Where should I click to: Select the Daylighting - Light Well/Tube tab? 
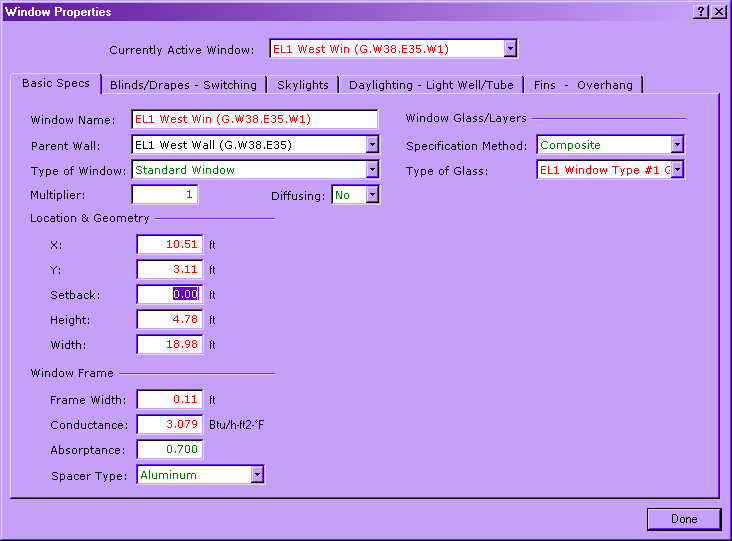(430, 85)
